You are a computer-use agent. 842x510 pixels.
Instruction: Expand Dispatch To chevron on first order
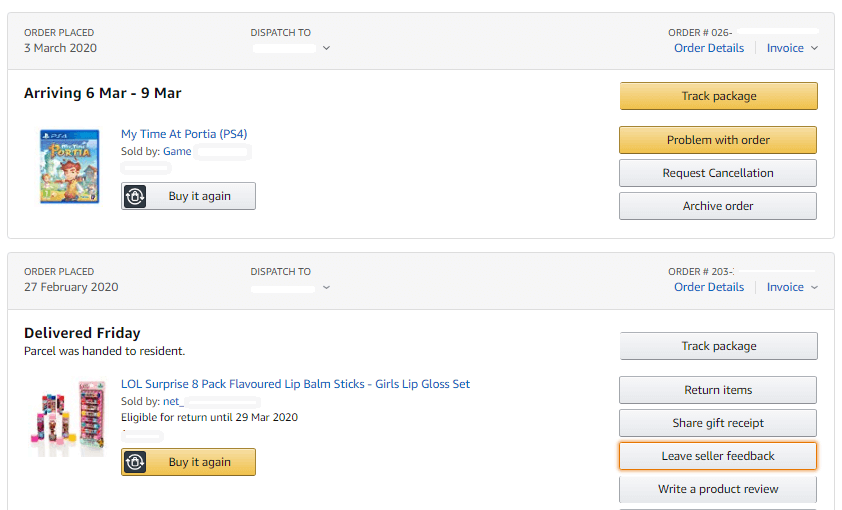tap(327, 48)
